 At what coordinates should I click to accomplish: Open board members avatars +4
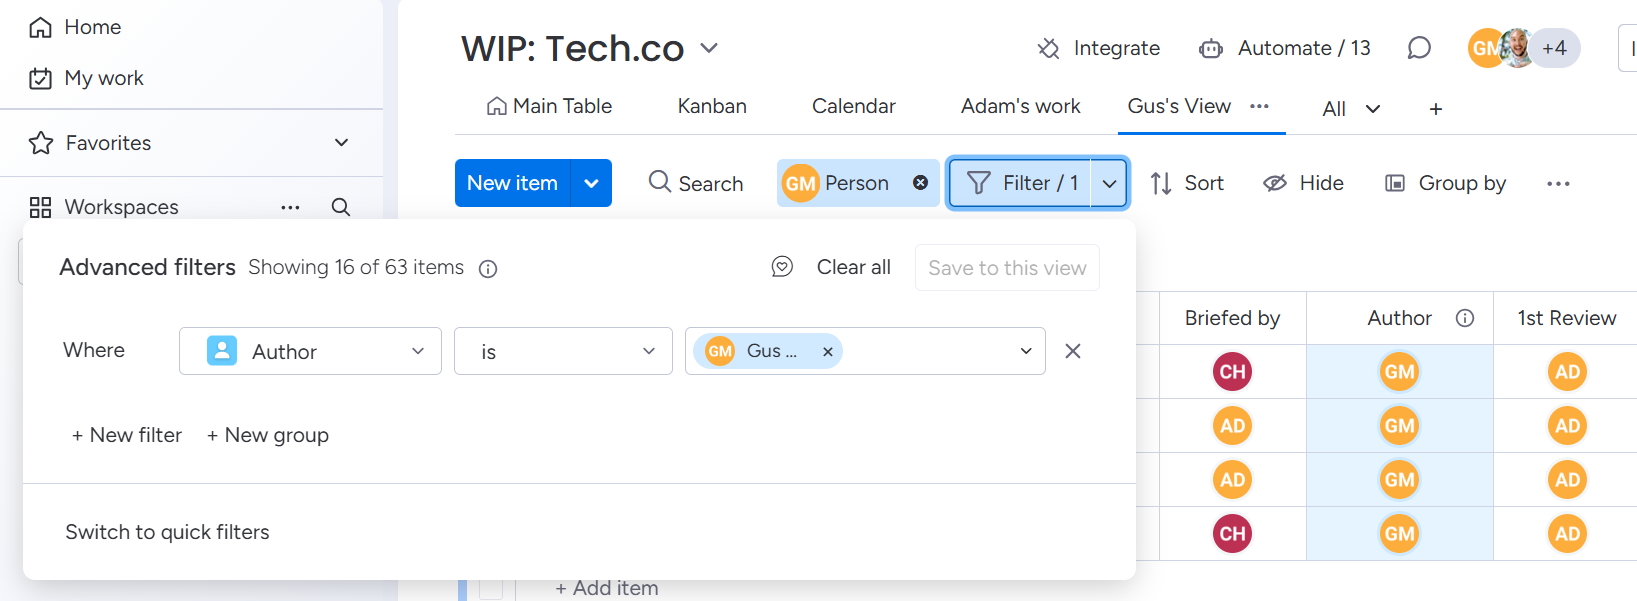pyautogui.click(x=1524, y=48)
